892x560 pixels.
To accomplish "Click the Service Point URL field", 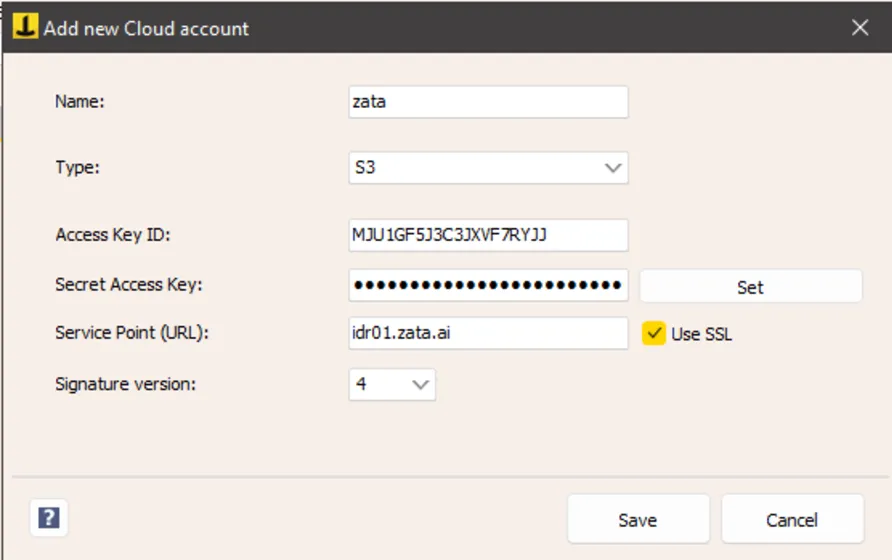I will click(x=488, y=333).
